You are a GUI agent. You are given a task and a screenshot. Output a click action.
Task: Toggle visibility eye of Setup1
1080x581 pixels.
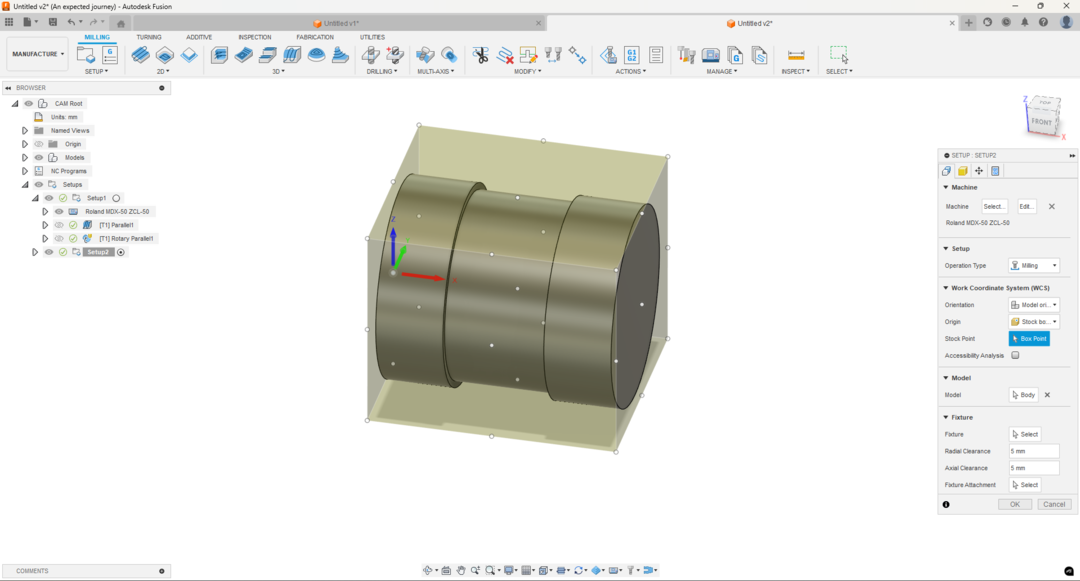coord(49,198)
